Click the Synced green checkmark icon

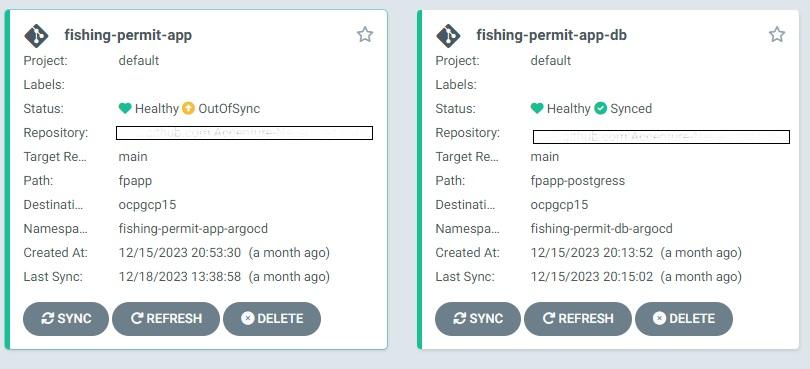600,109
